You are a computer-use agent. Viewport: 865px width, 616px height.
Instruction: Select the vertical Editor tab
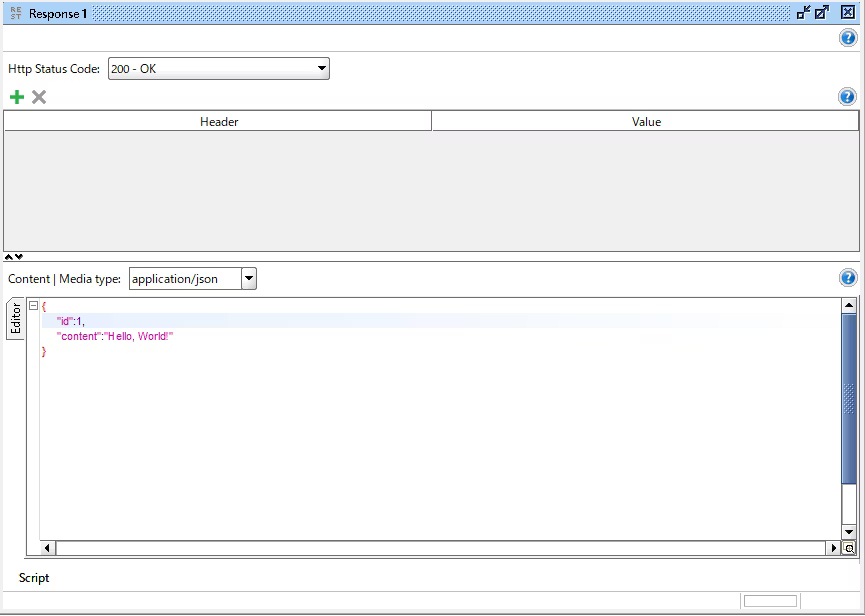(15, 319)
